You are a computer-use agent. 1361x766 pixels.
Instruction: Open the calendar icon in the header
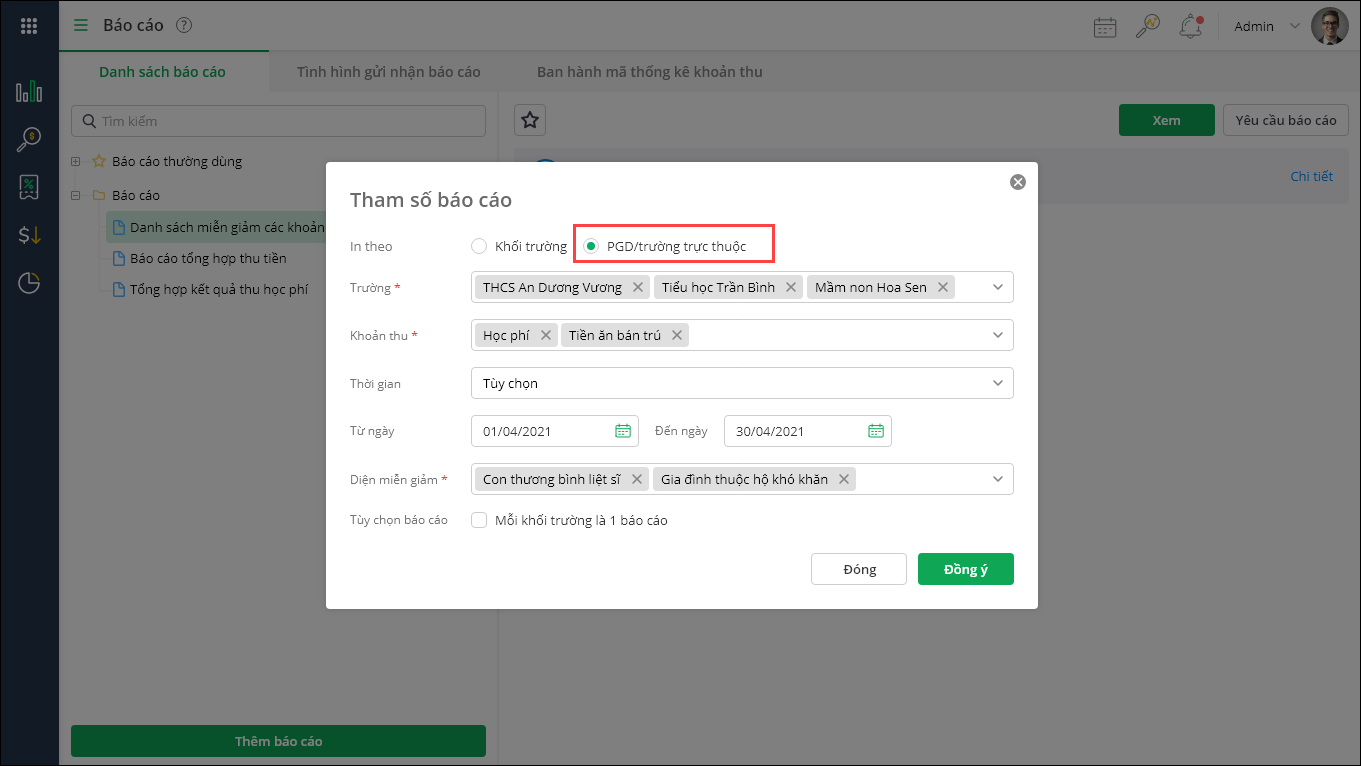tap(1105, 27)
